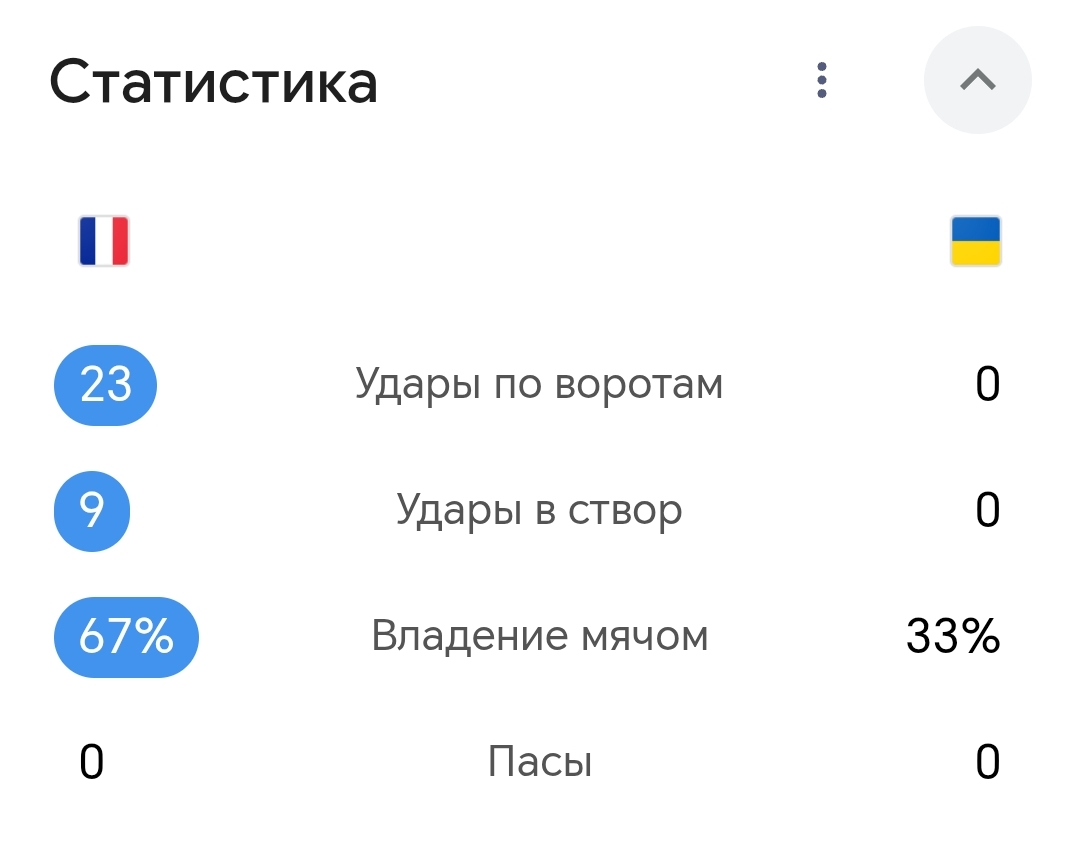This screenshot has height=867, width=1080.
Task: Click the Владение мячом label
Action: 539,636
